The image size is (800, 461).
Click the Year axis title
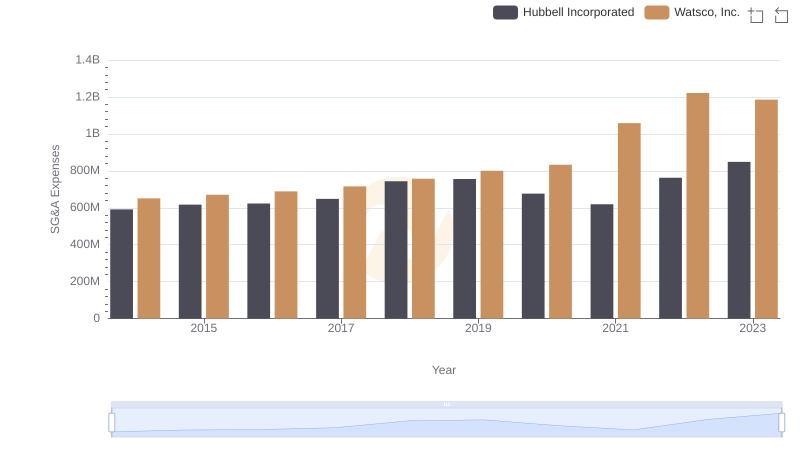coord(444,370)
